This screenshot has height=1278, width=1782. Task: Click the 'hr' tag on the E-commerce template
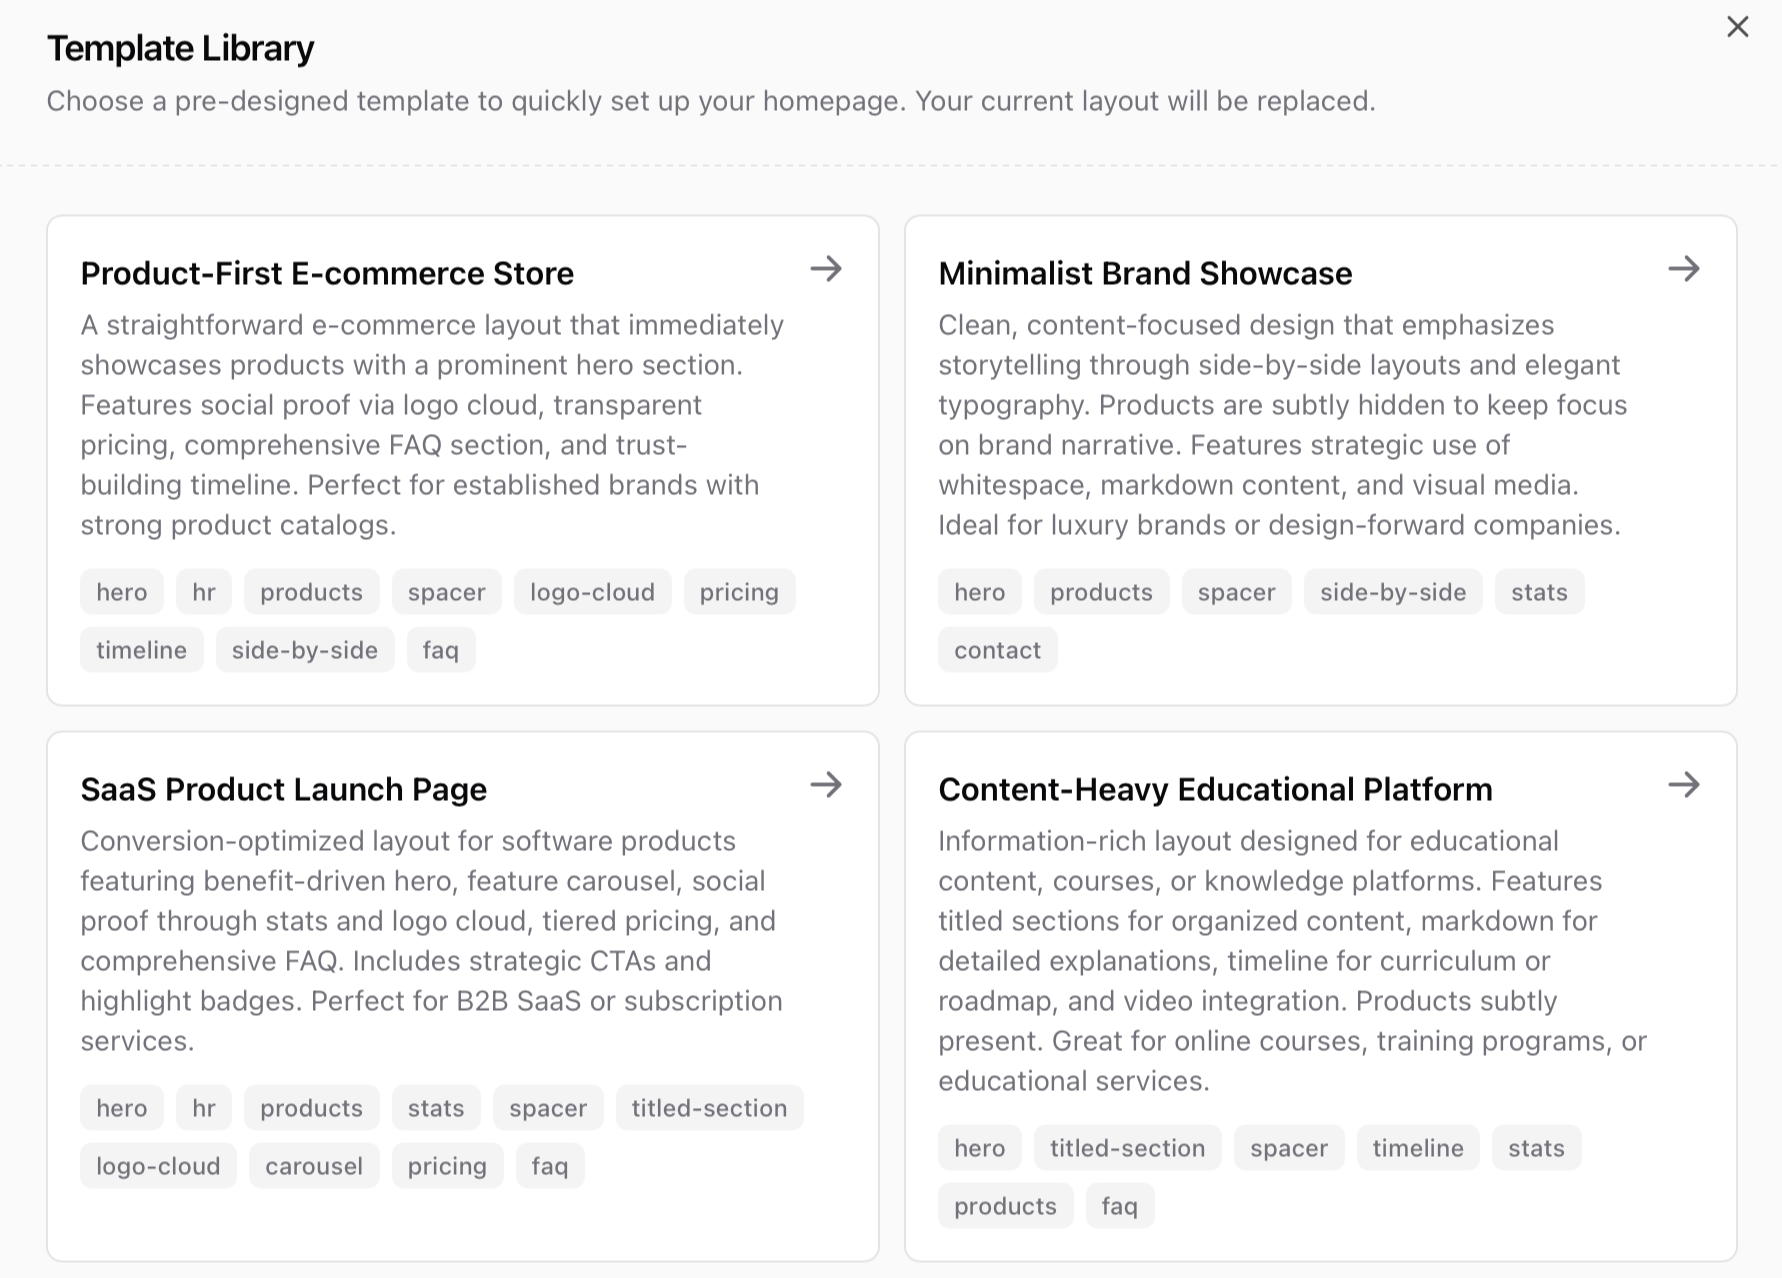pos(203,591)
